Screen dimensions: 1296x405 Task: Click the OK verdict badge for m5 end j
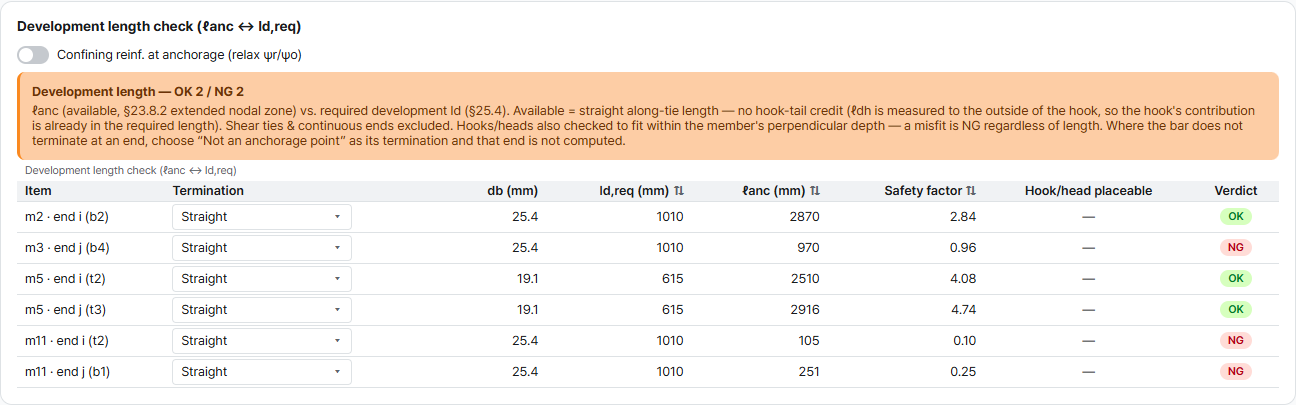1235,310
